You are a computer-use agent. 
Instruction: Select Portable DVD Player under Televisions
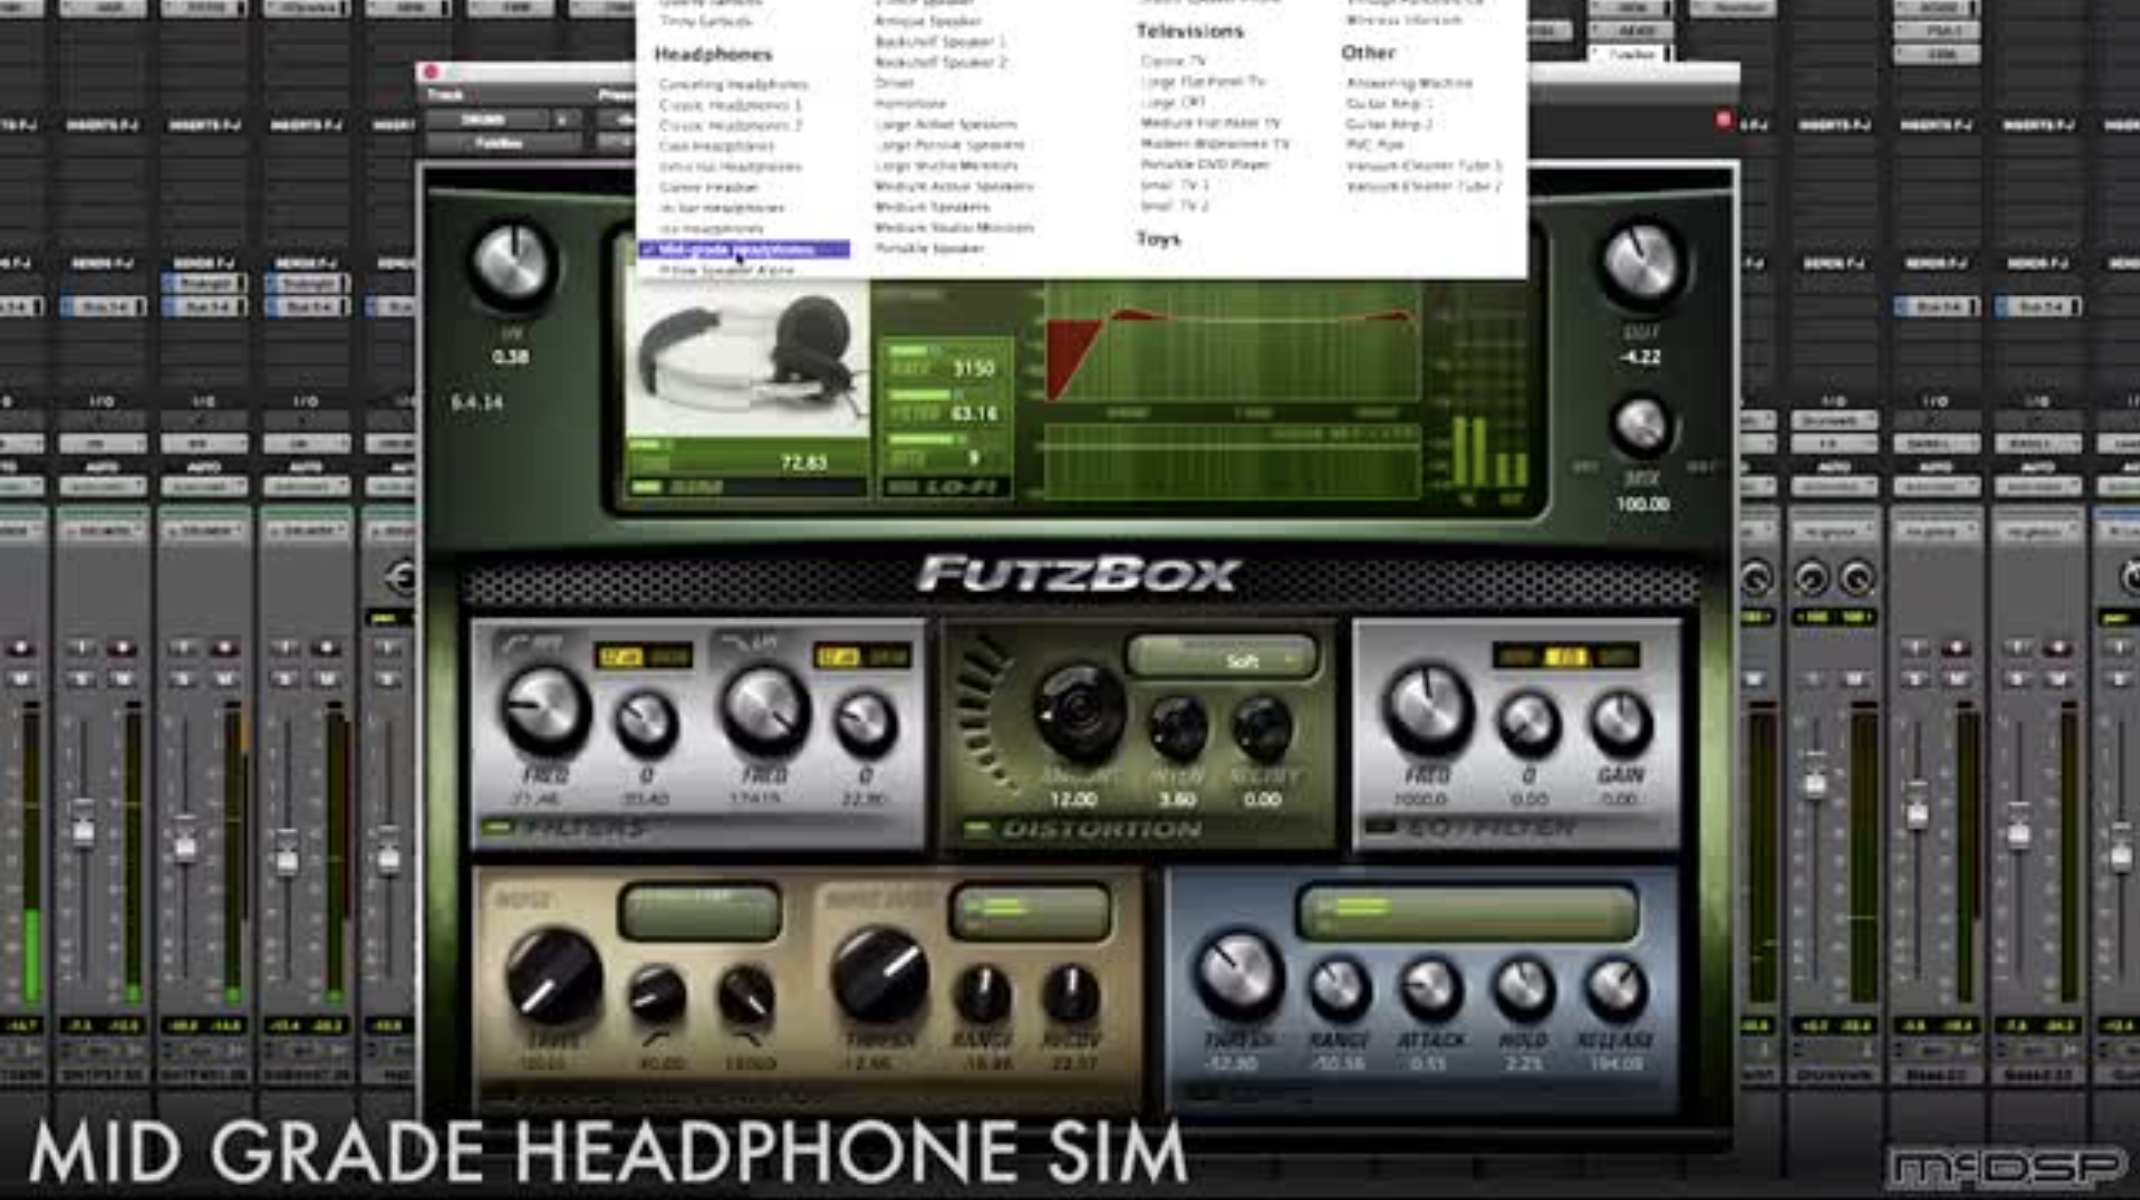pos(1205,164)
